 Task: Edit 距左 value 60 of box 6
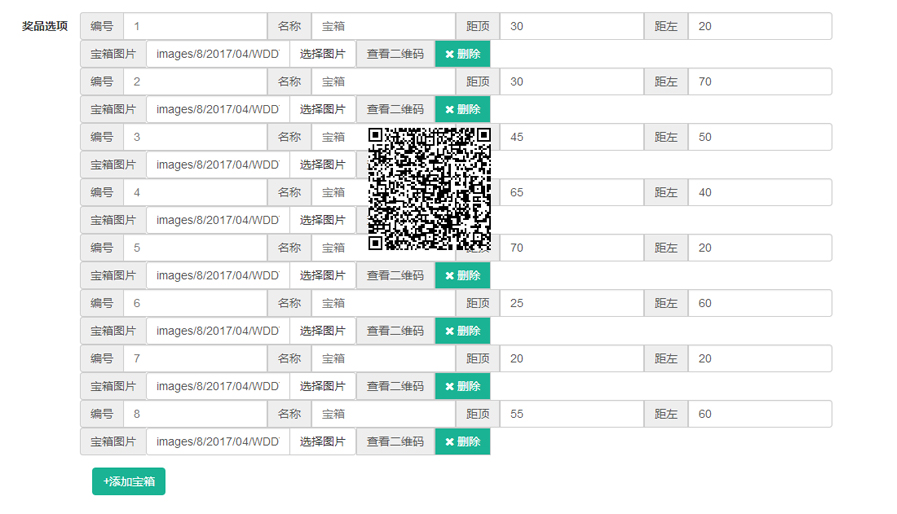[x=760, y=303]
